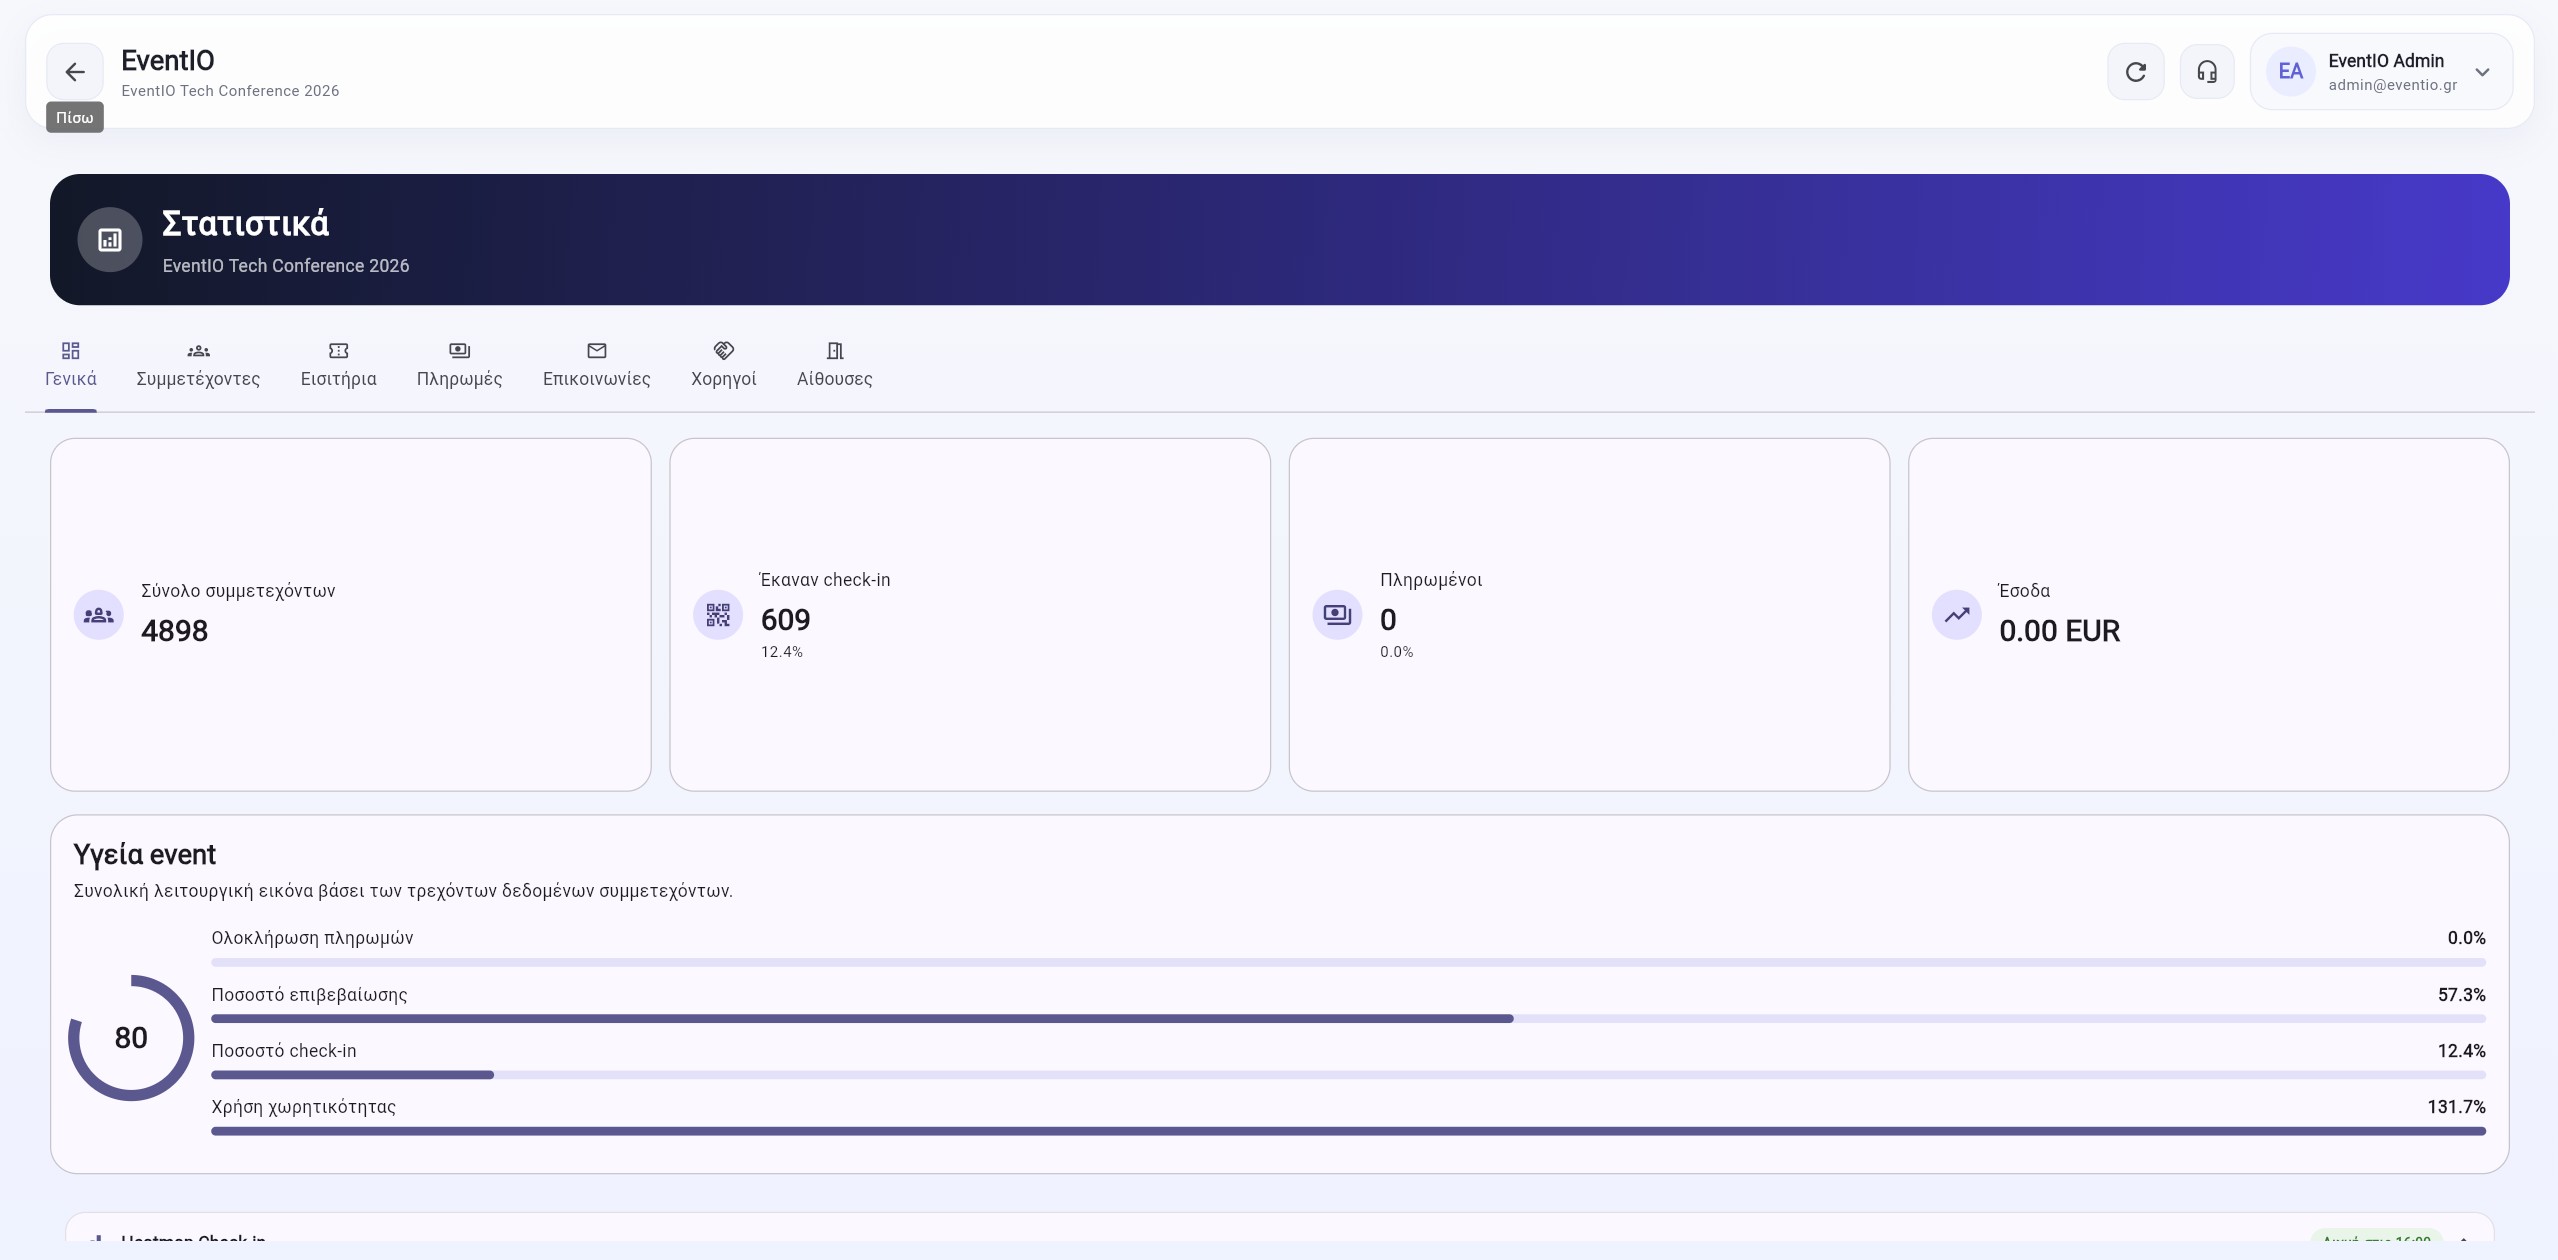
Task: Expand the EventIO Admin account menu
Action: pyautogui.click(x=2481, y=72)
